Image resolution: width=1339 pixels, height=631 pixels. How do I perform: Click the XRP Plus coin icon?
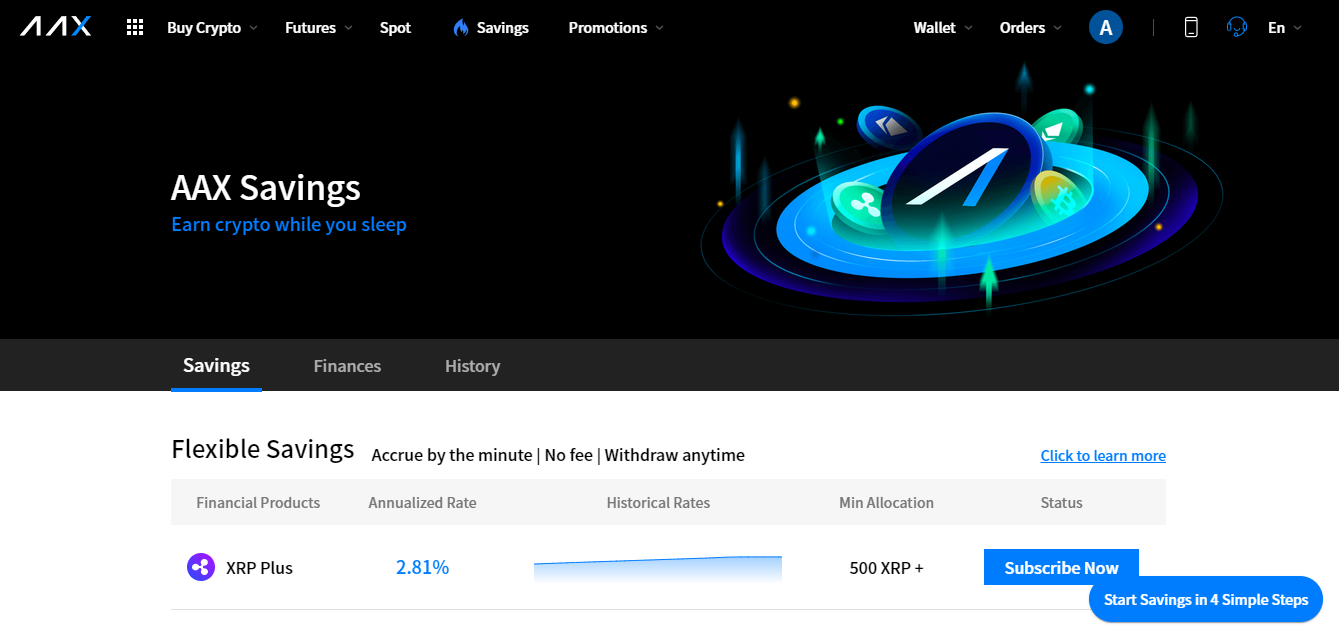click(x=201, y=567)
